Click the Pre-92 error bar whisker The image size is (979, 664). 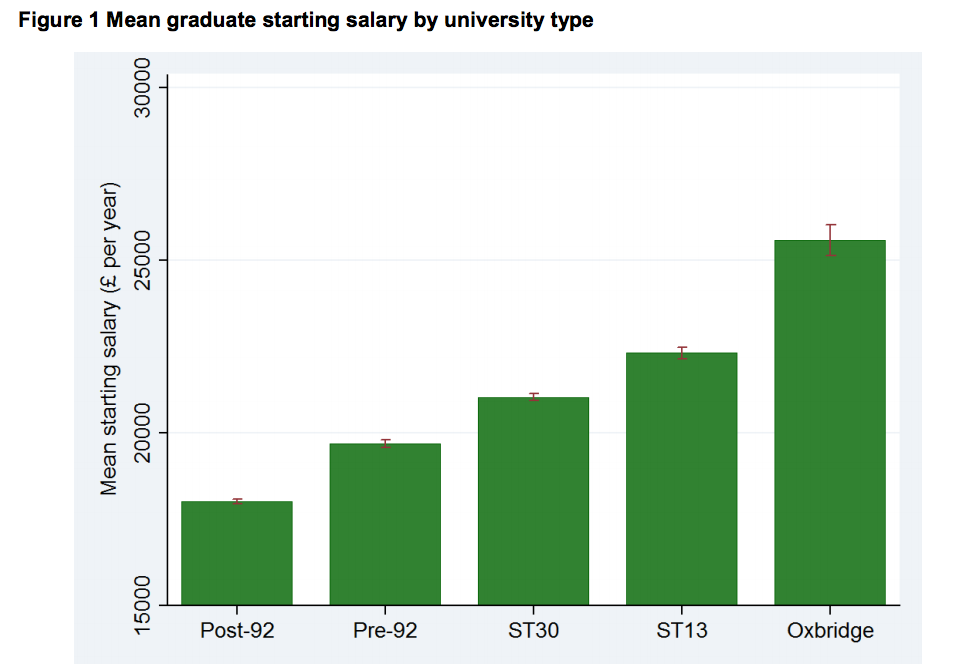click(x=385, y=443)
